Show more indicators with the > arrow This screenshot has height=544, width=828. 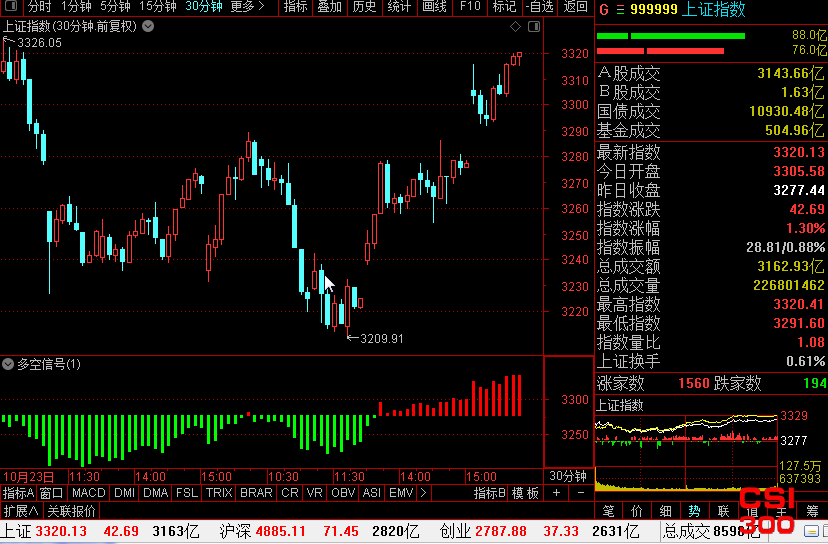[x=423, y=493]
